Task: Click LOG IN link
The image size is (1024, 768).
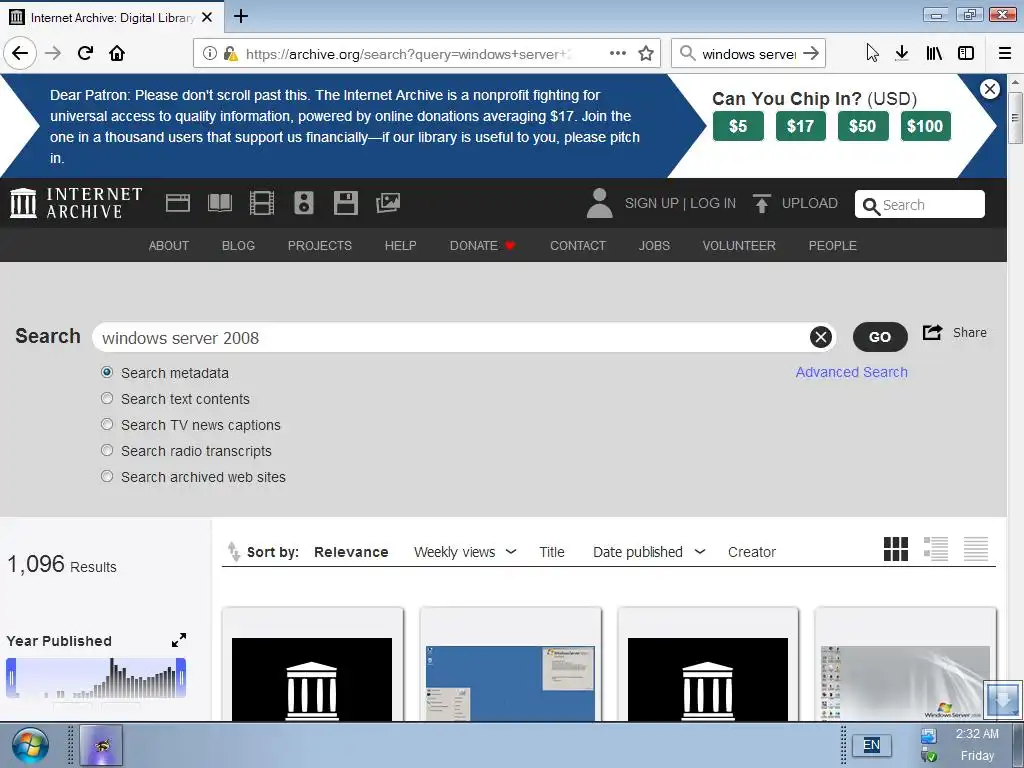Action: coord(713,203)
